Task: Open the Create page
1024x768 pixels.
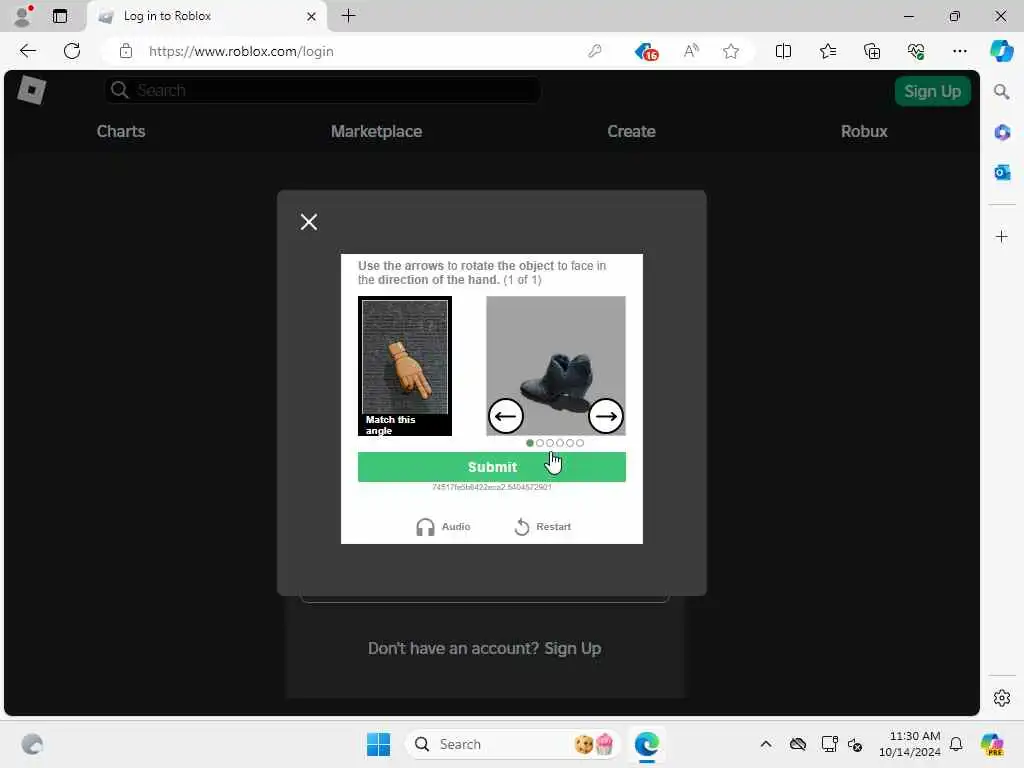Action: click(631, 131)
